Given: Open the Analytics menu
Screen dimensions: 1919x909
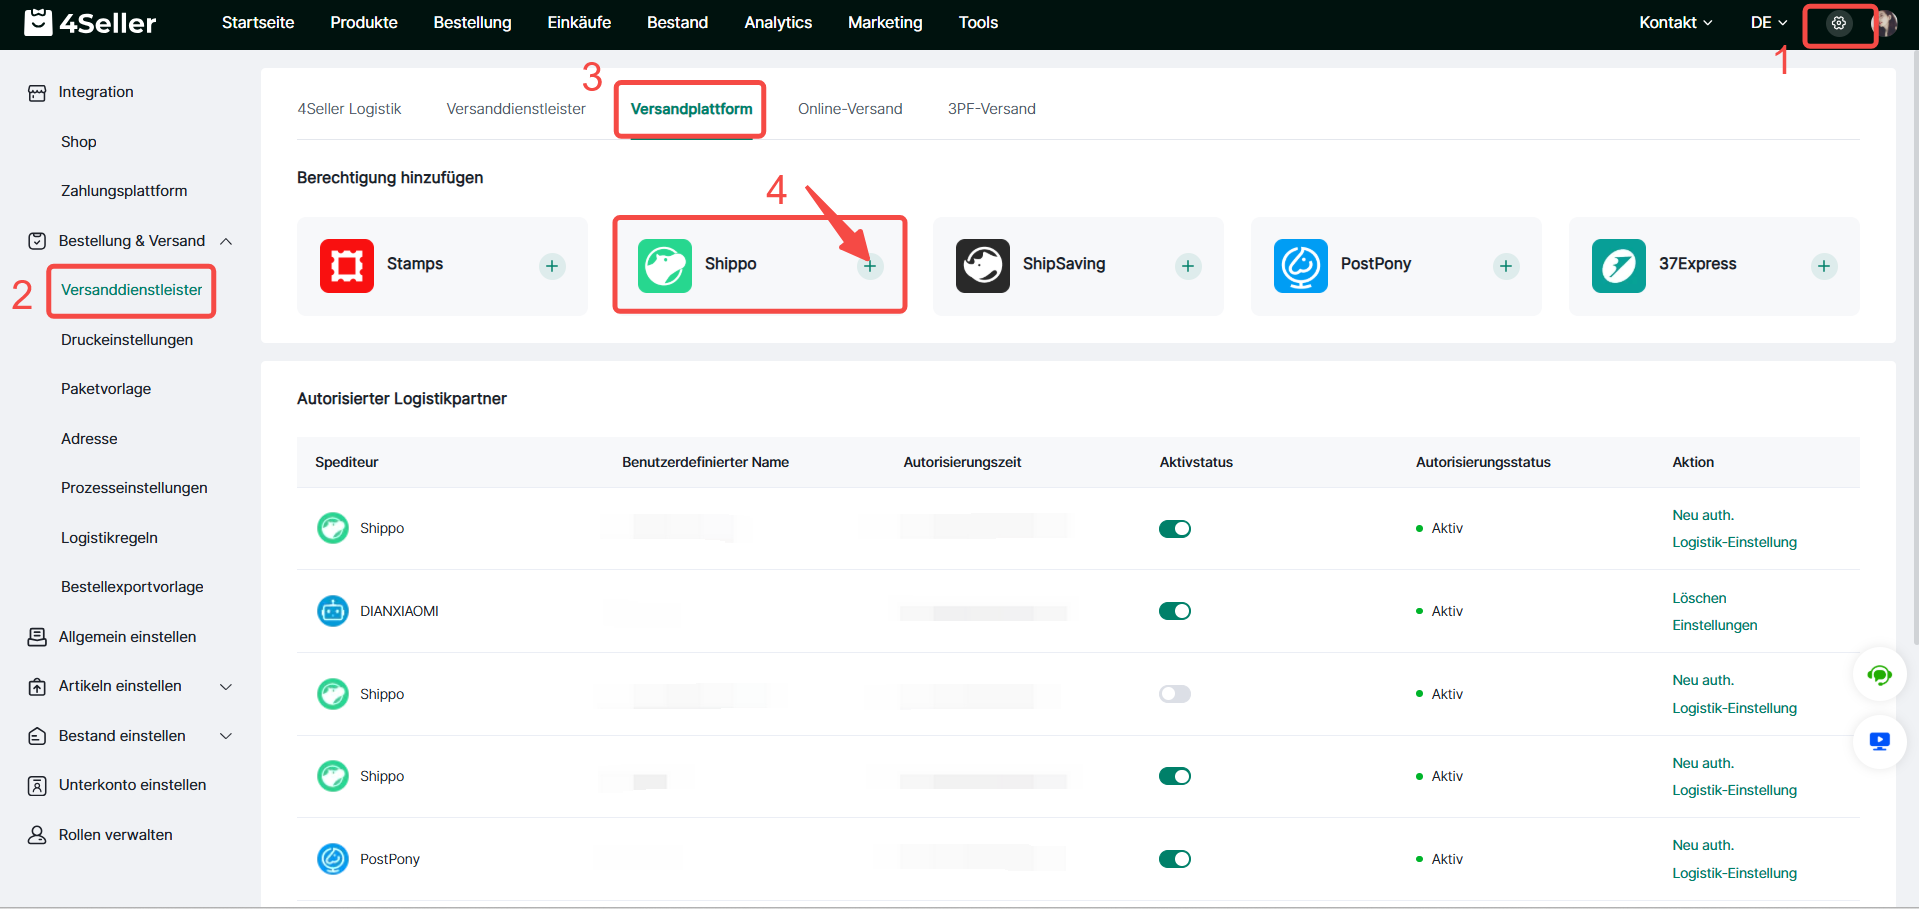Looking at the screenshot, I should (778, 23).
